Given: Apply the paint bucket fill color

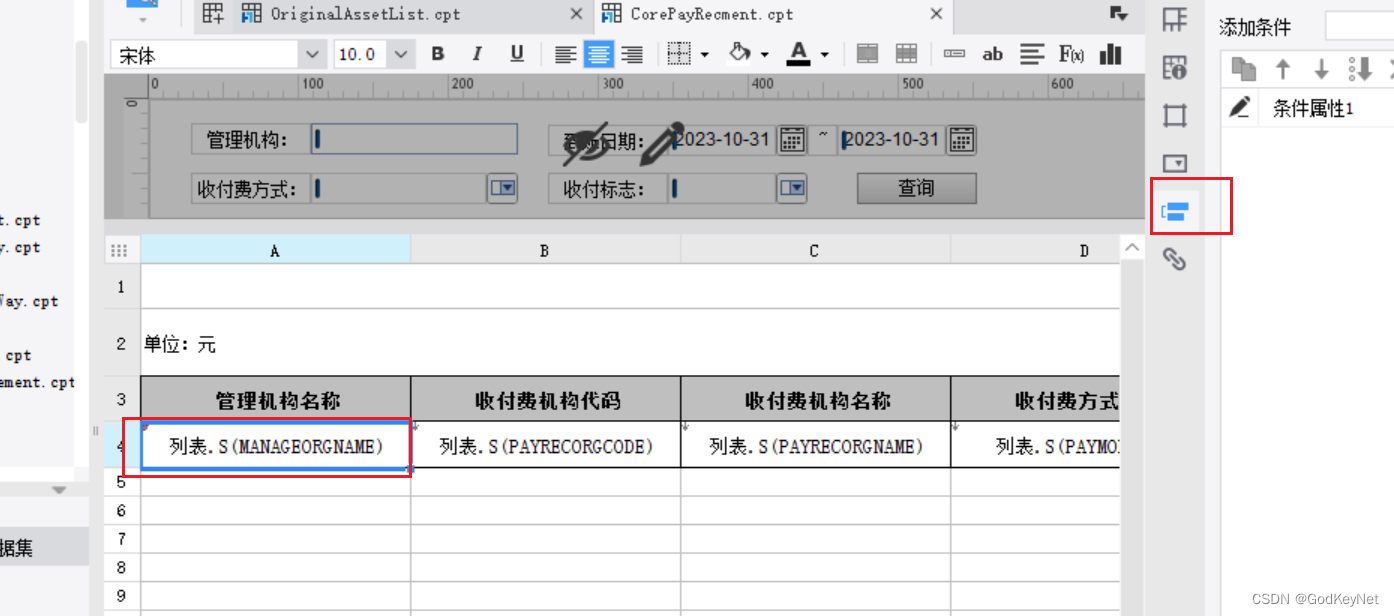Looking at the screenshot, I should click(740, 53).
